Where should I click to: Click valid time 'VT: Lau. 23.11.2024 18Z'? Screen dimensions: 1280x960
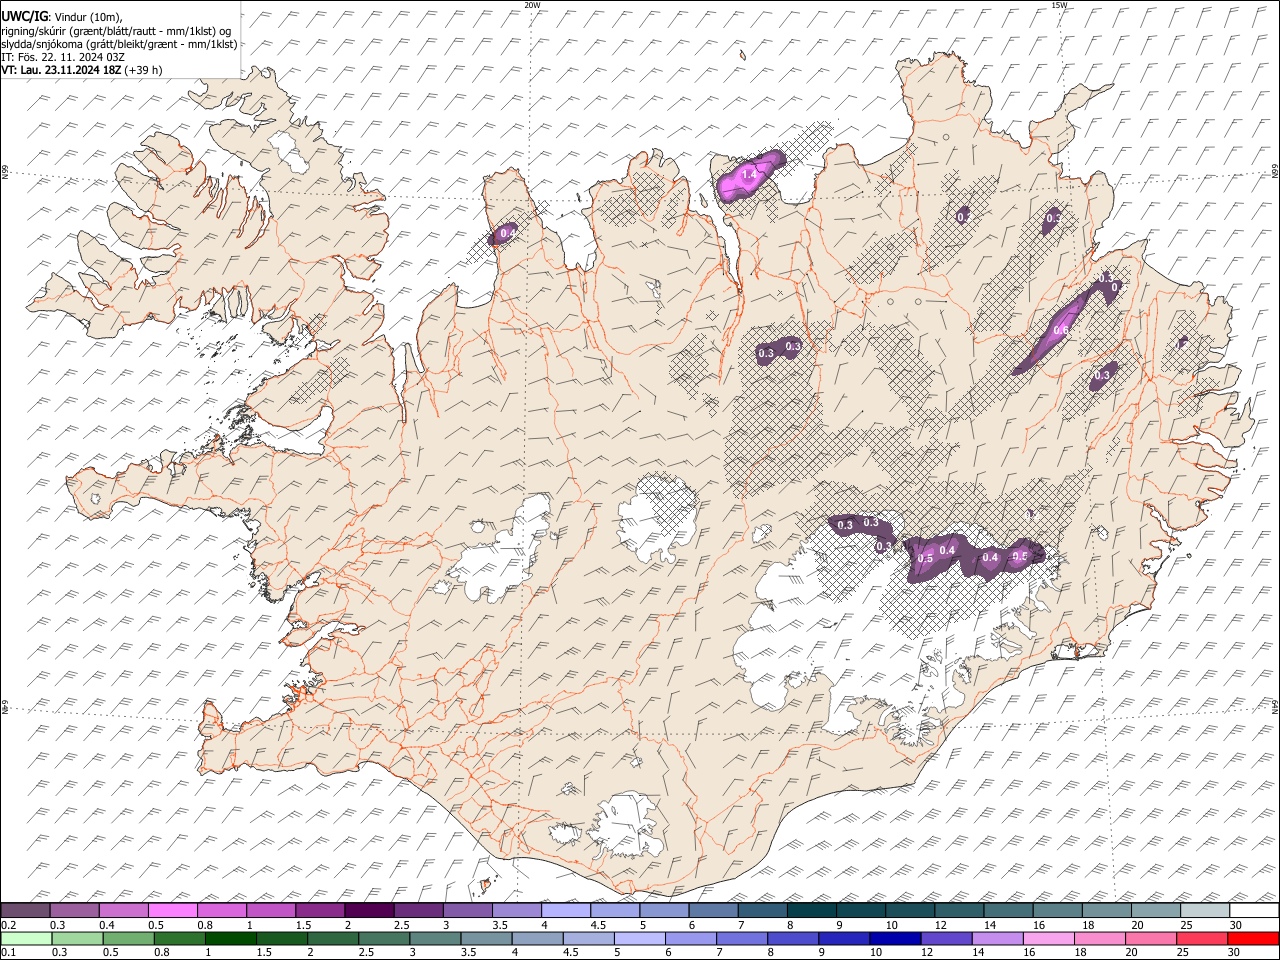pyautogui.click(x=61, y=70)
